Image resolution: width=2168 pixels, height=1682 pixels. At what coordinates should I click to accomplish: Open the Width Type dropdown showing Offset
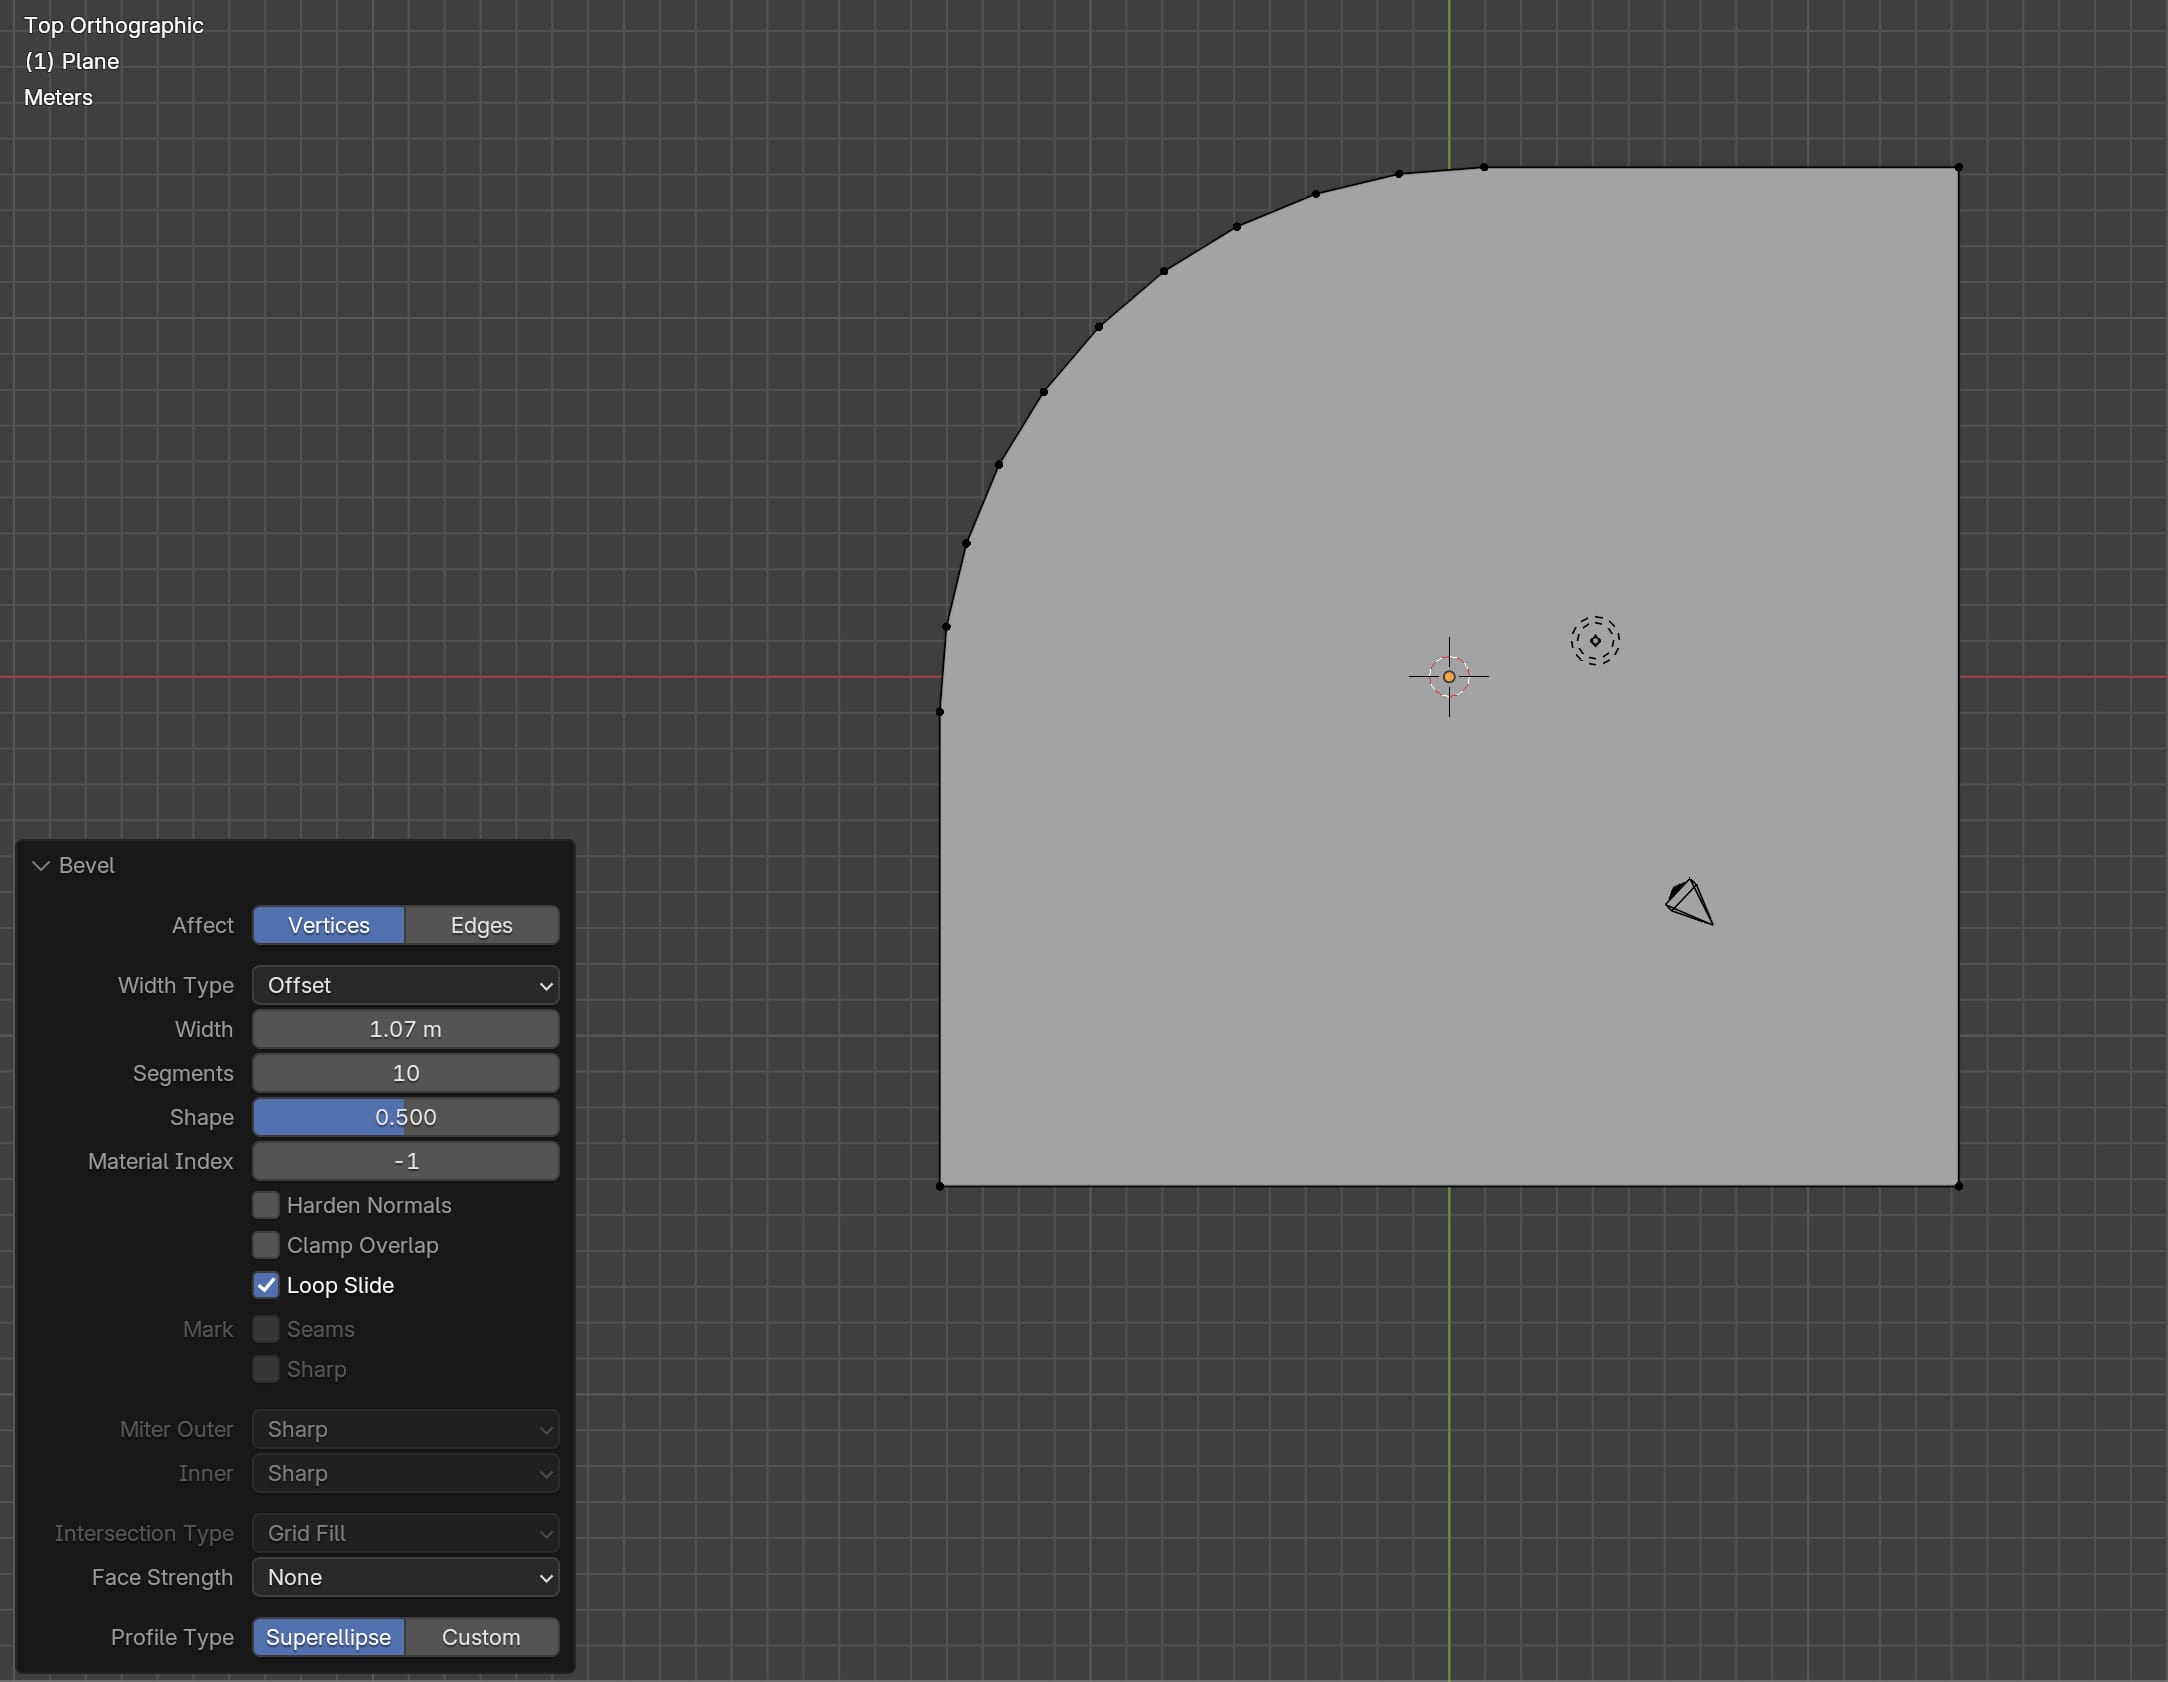tap(406, 985)
